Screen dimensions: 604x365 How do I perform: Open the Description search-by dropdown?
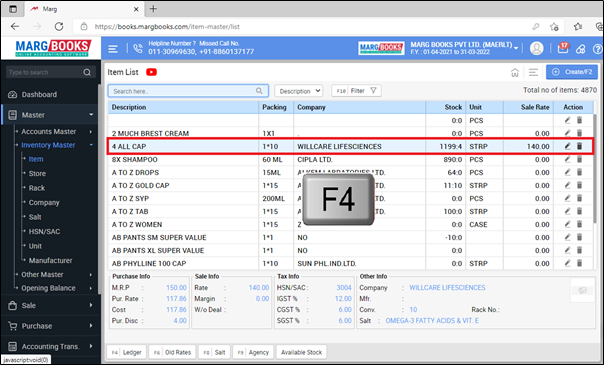pyautogui.click(x=299, y=91)
